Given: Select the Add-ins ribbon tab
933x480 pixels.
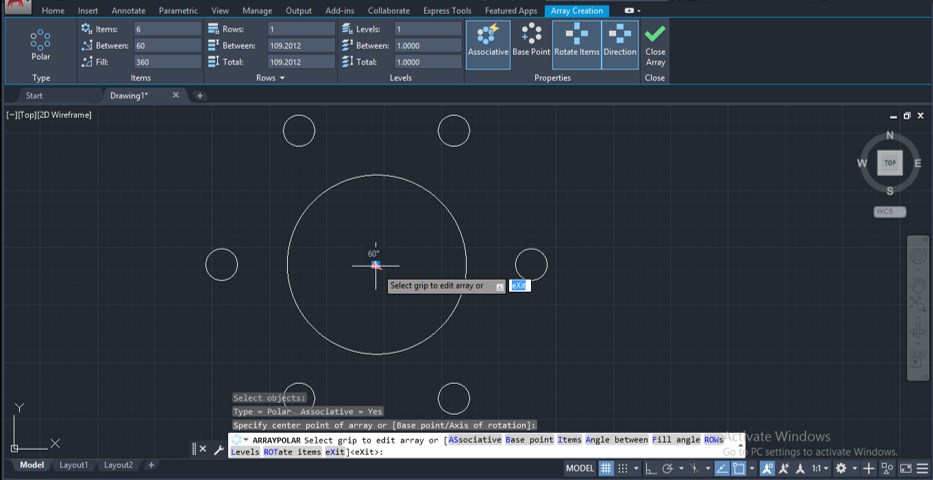Looking at the screenshot, I should pyautogui.click(x=340, y=11).
